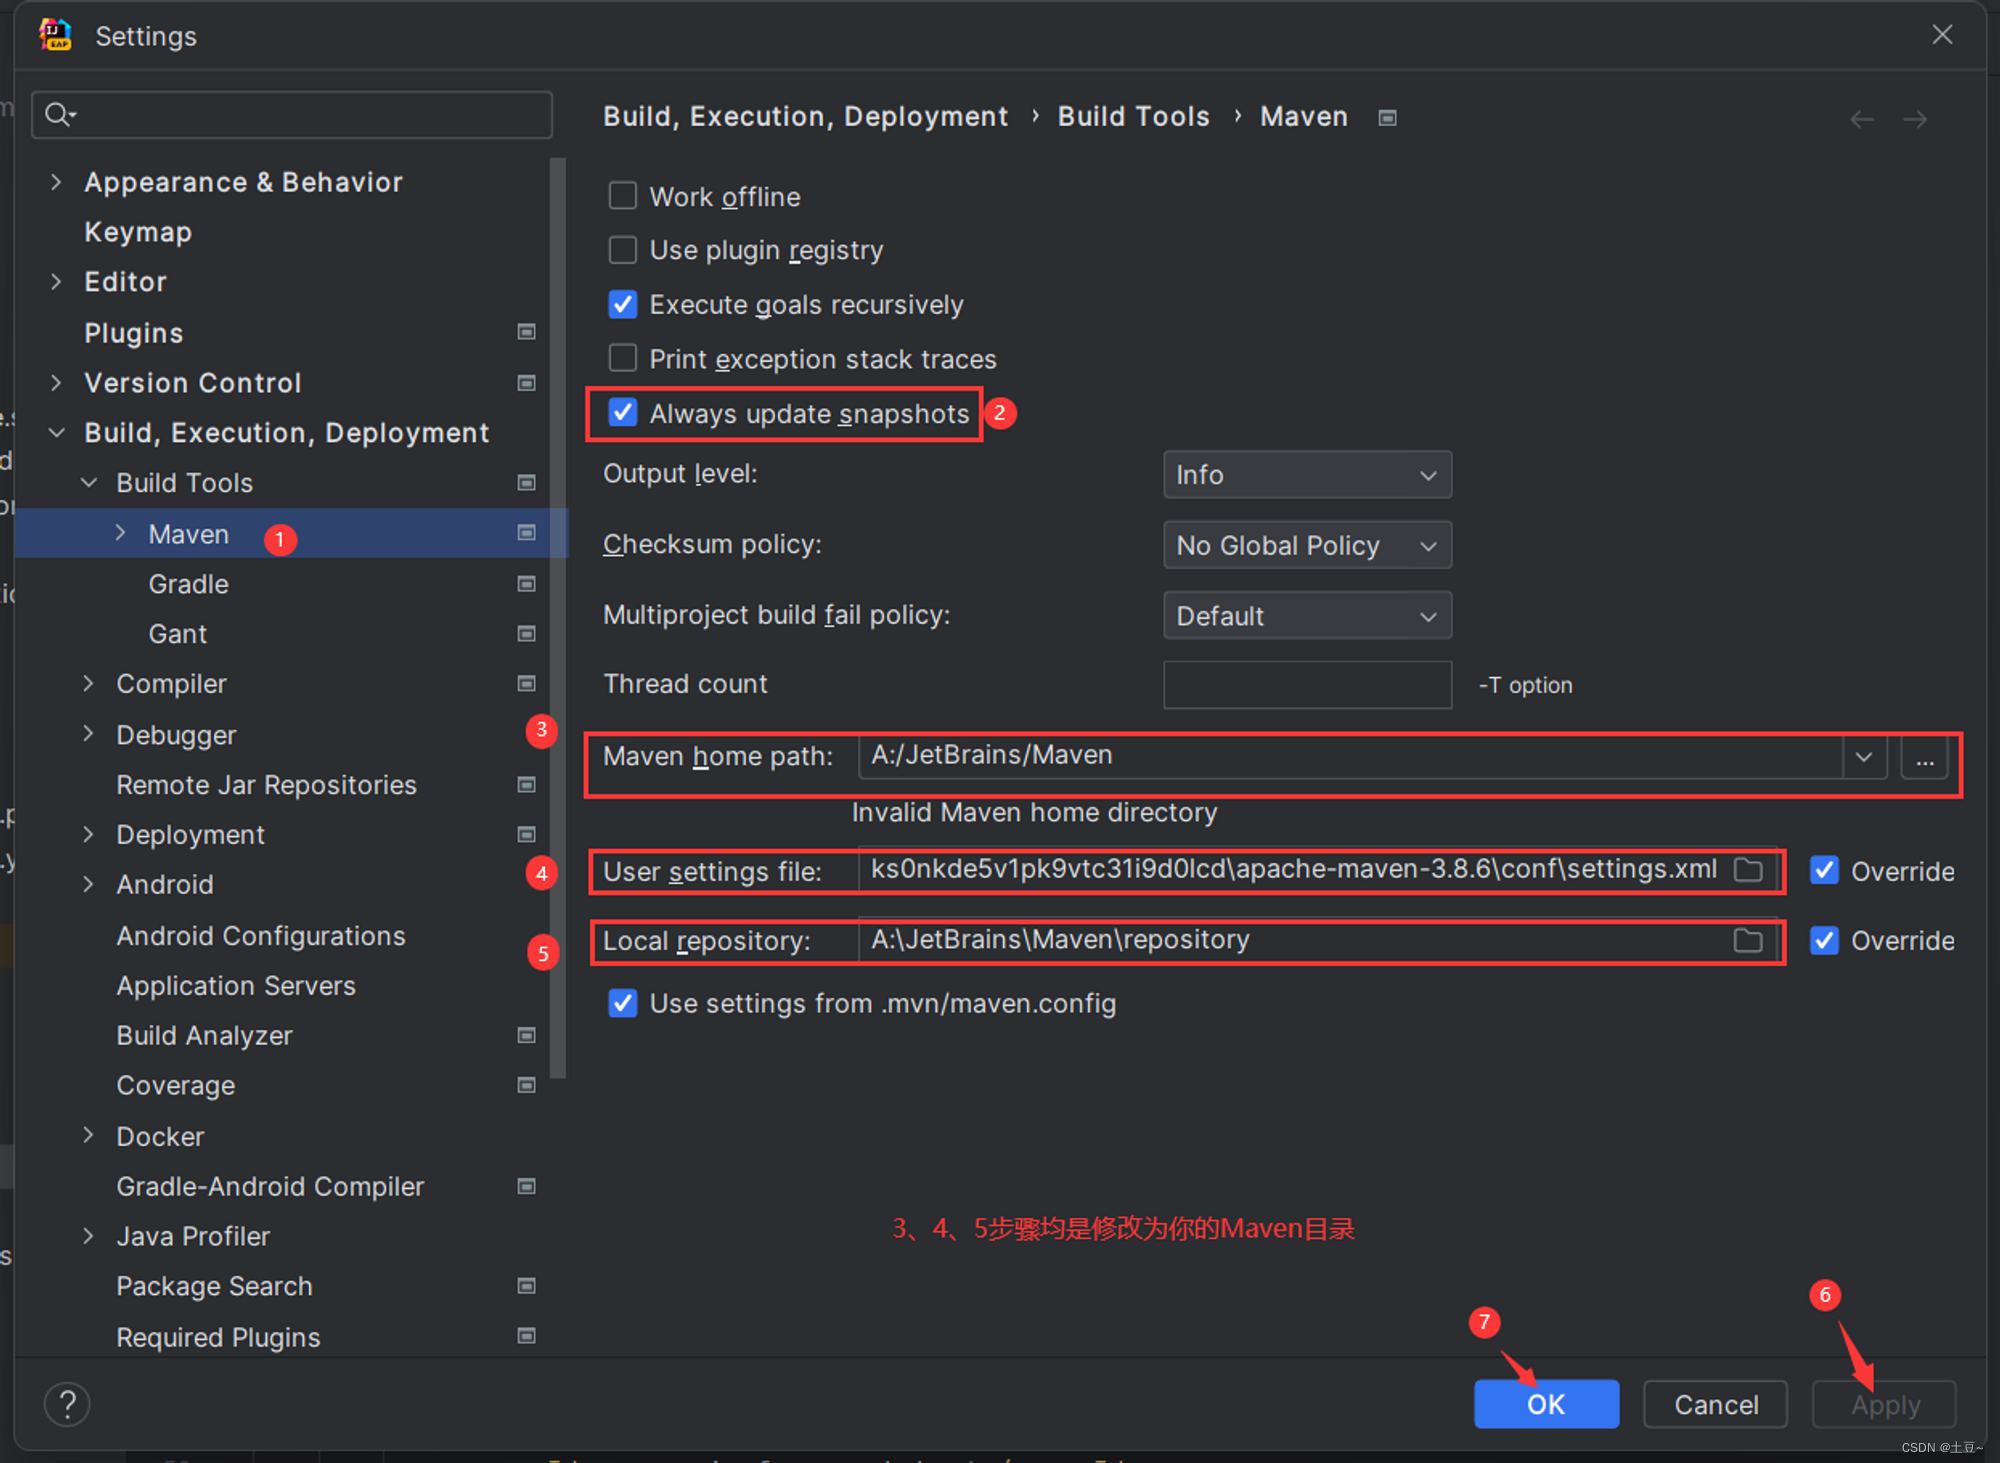Click the settings search field
The height and width of the screenshot is (1463, 2000).
click(292, 115)
